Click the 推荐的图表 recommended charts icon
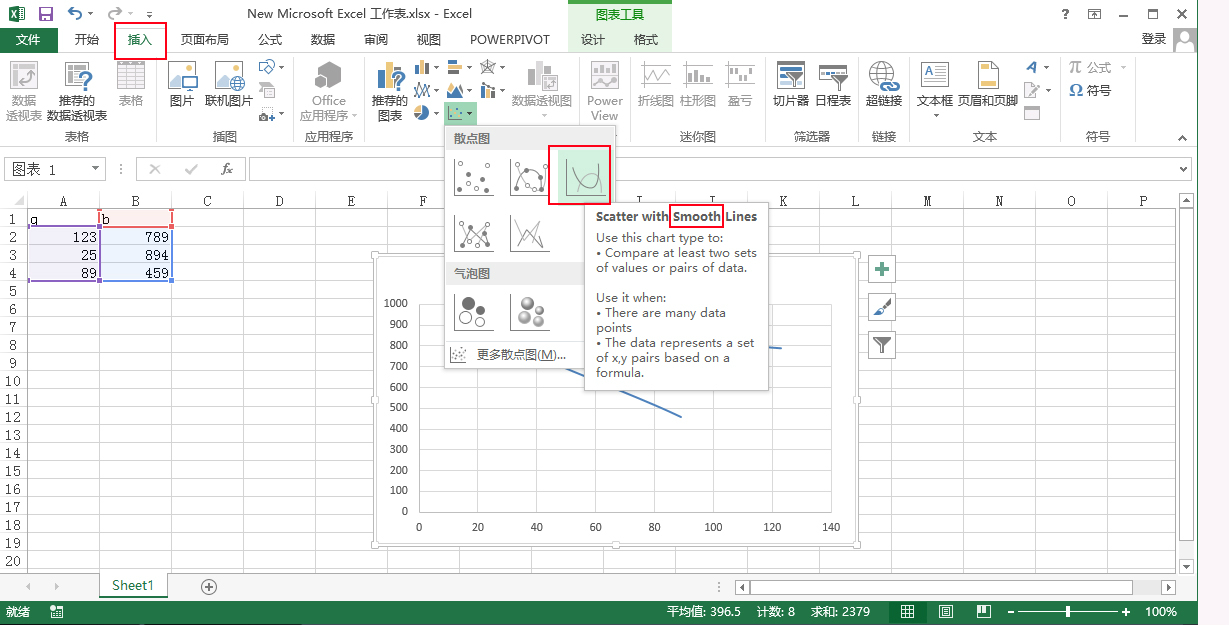The height and width of the screenshot is (625, 1229). coord(390,88)
